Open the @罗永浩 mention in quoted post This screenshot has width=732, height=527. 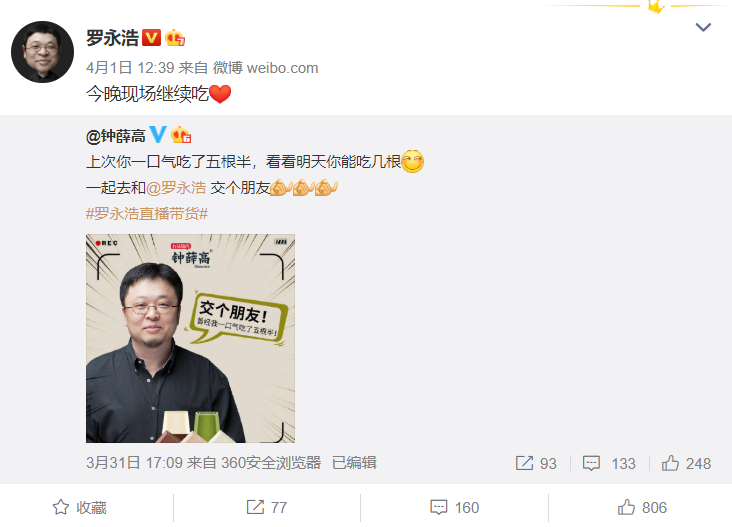click(176, 188)
